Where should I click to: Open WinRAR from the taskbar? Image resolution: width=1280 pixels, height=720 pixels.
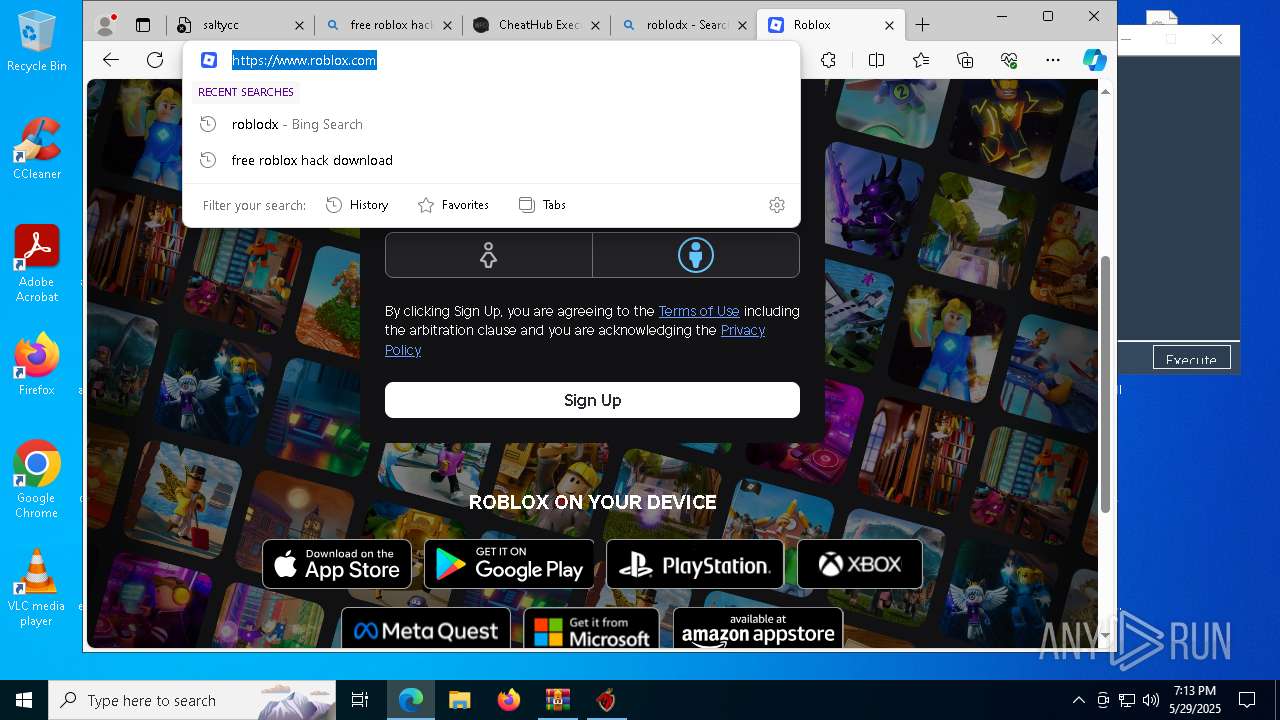(x=557, y=700)
